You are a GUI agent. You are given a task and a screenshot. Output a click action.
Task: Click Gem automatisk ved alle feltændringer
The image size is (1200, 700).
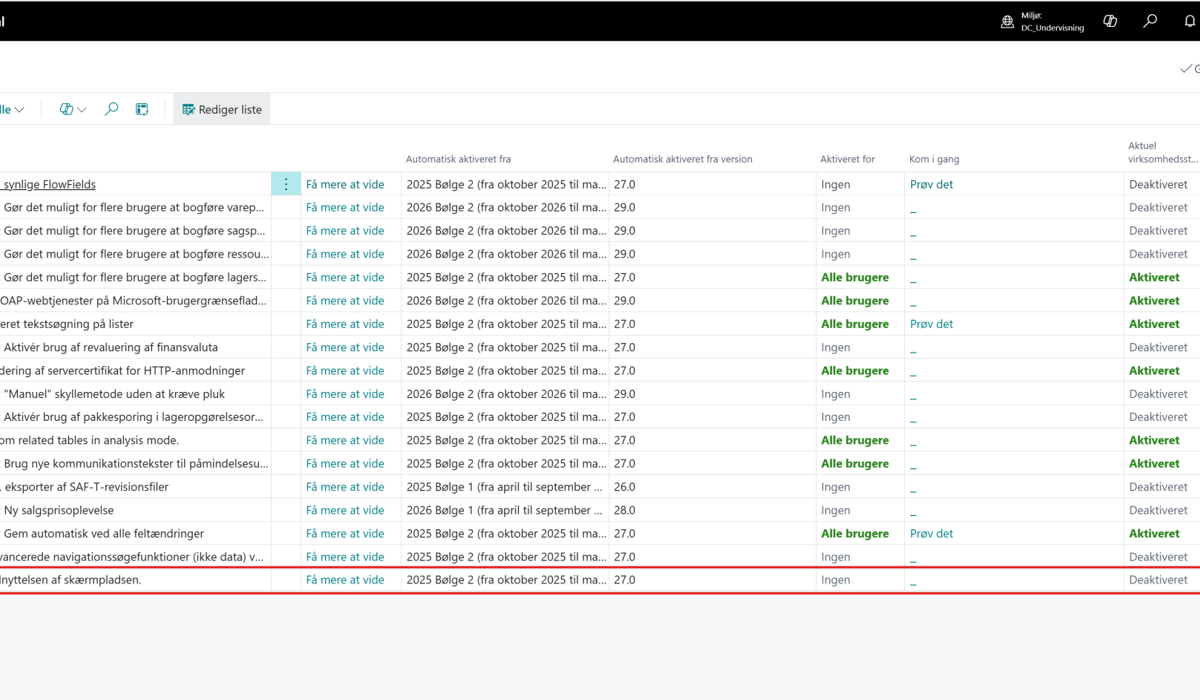click(104, 533)
